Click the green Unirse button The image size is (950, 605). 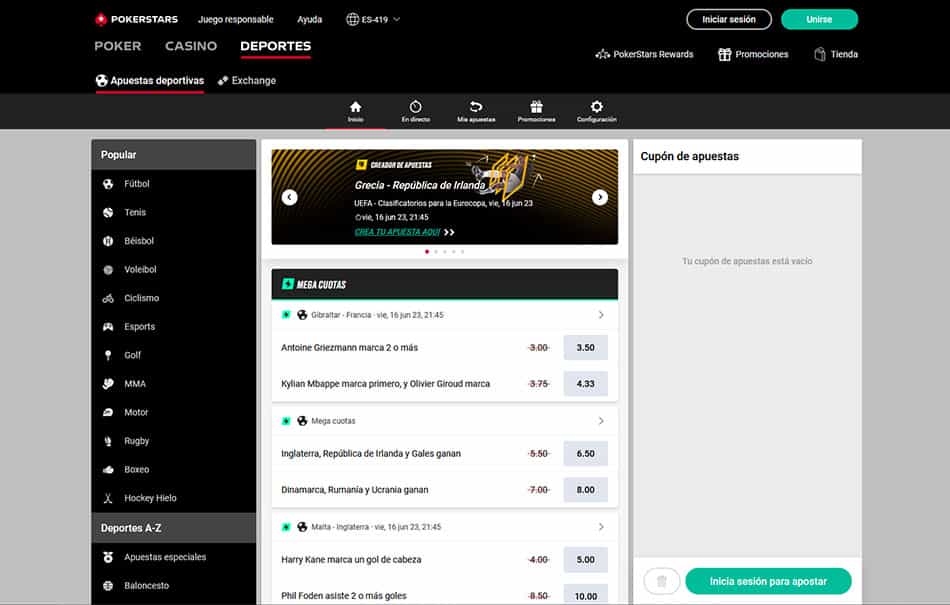coord(819,19)
